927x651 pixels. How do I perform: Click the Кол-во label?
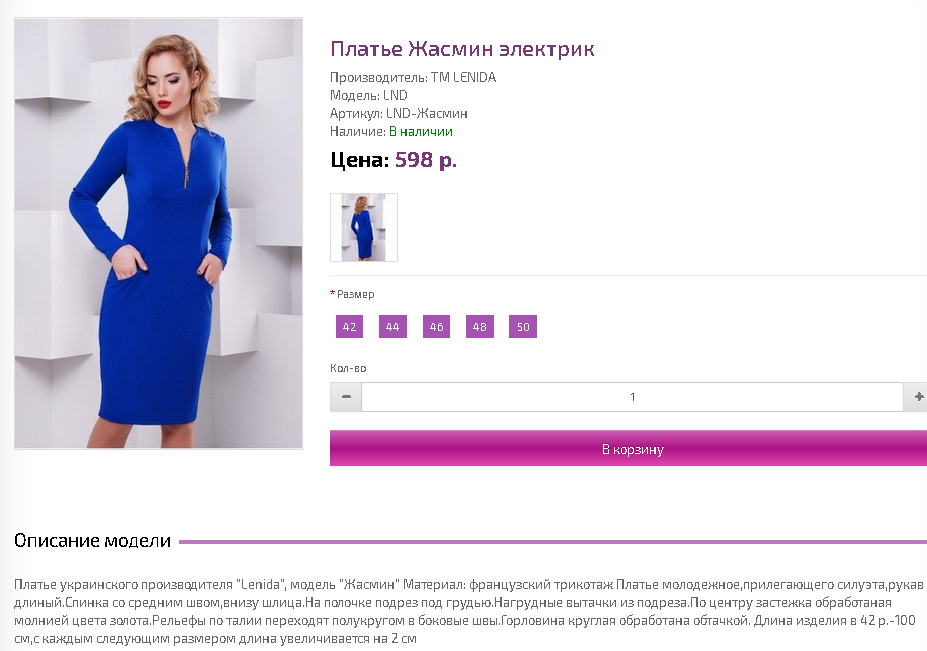point(348,368)
